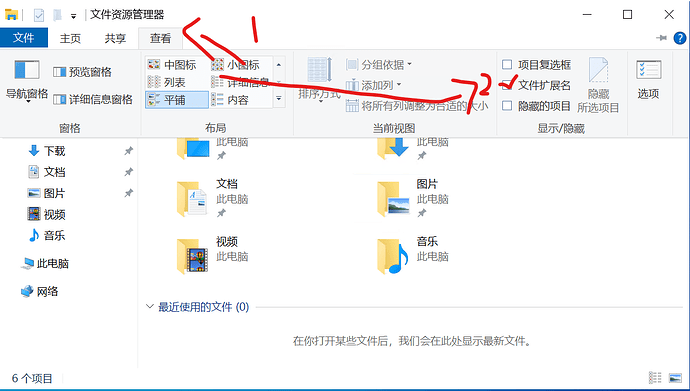Collapse the 最近使用的文件 section

coord(150,307)
